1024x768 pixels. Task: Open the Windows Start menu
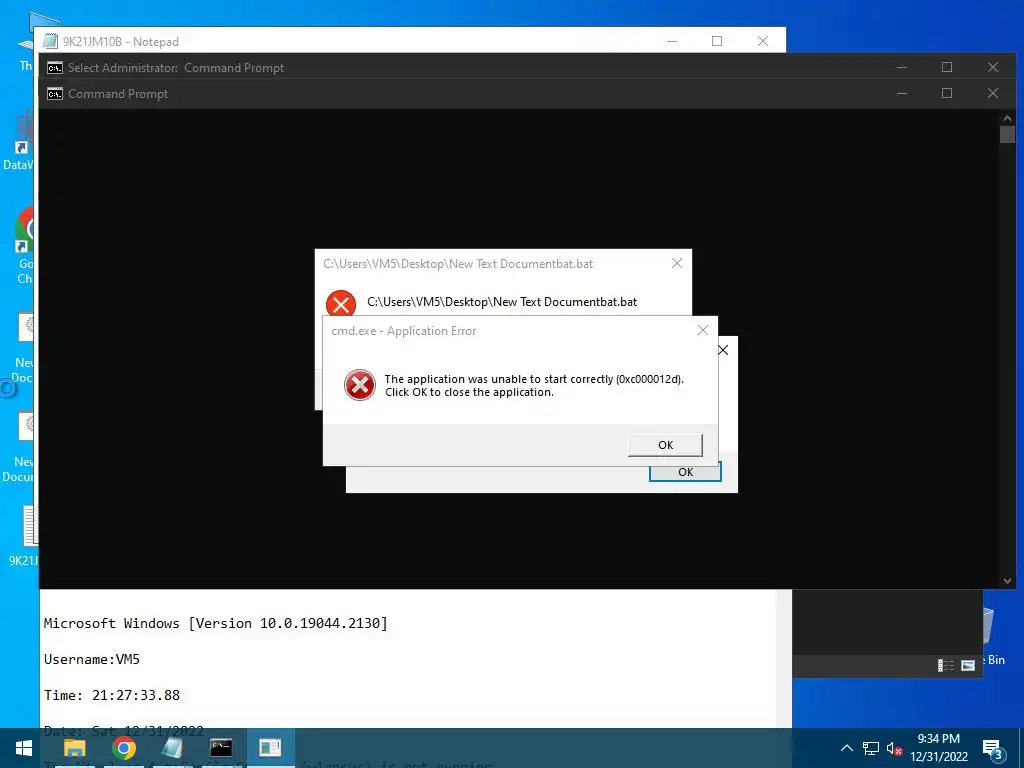pos(24,748)
